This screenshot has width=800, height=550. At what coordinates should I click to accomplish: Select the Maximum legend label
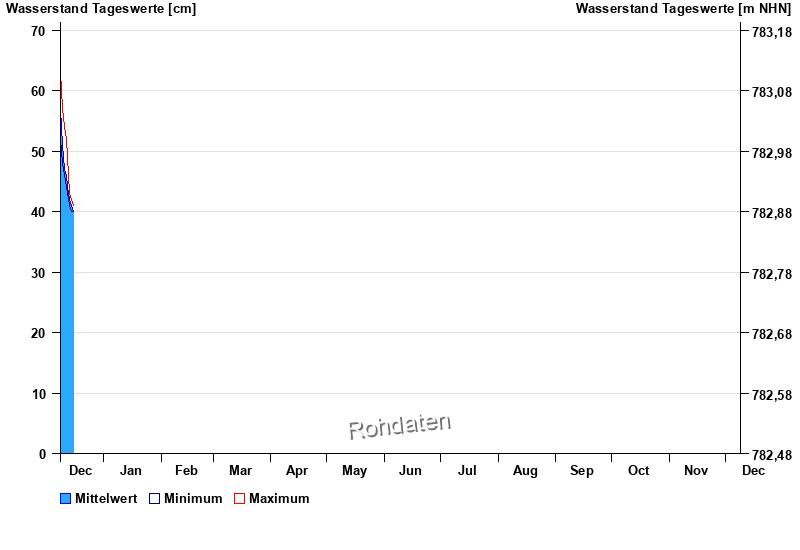279,499
